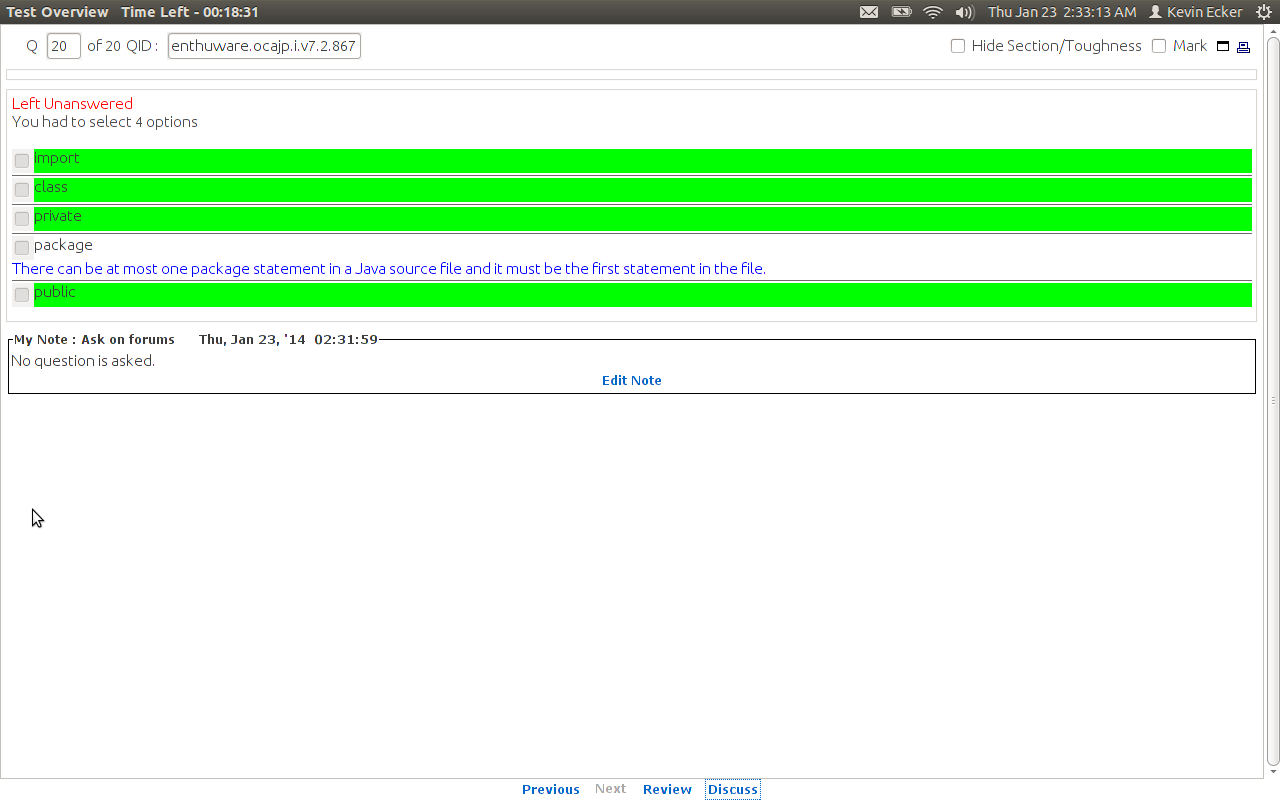The image size is (1280, 800).
Task: Open Edit Note for your saved note
Action: pyautogui.click(x=631, y=380)
